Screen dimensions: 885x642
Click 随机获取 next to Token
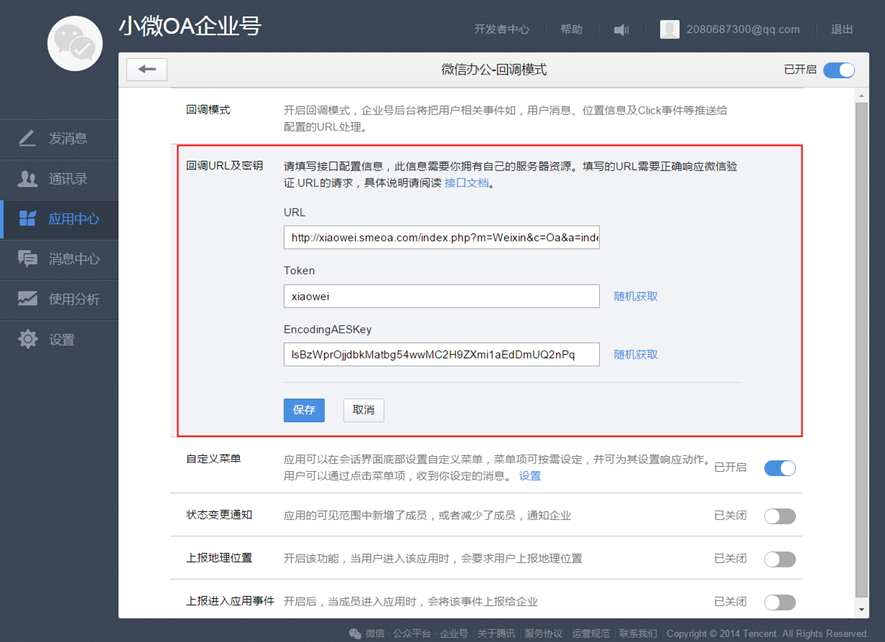coord(636,296)
